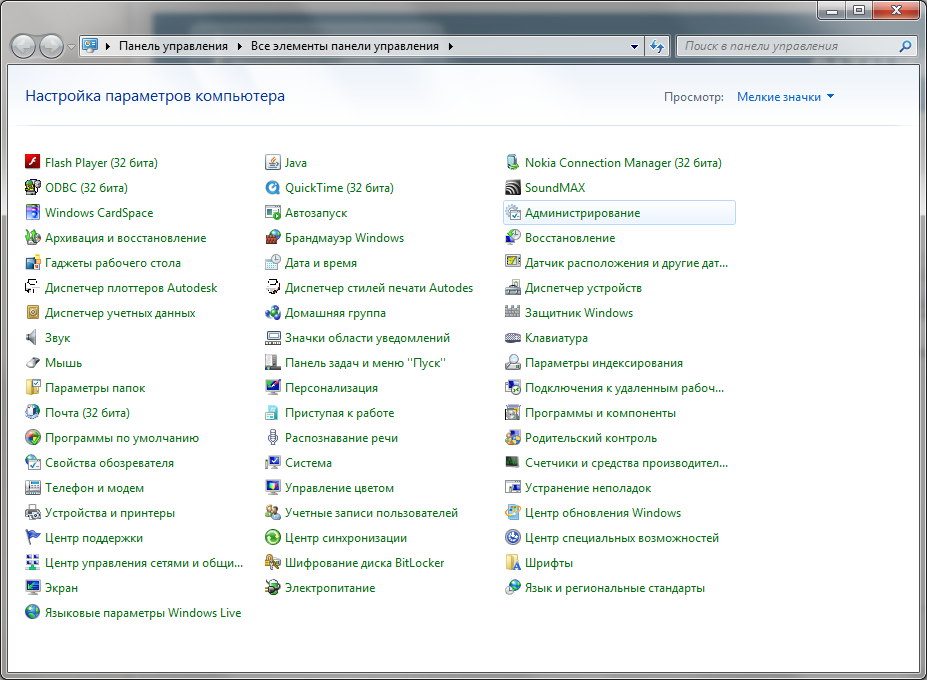The width and height of the screenshot is (927, 680).
Task: Open Параметры папок
Action: point(95,388)
